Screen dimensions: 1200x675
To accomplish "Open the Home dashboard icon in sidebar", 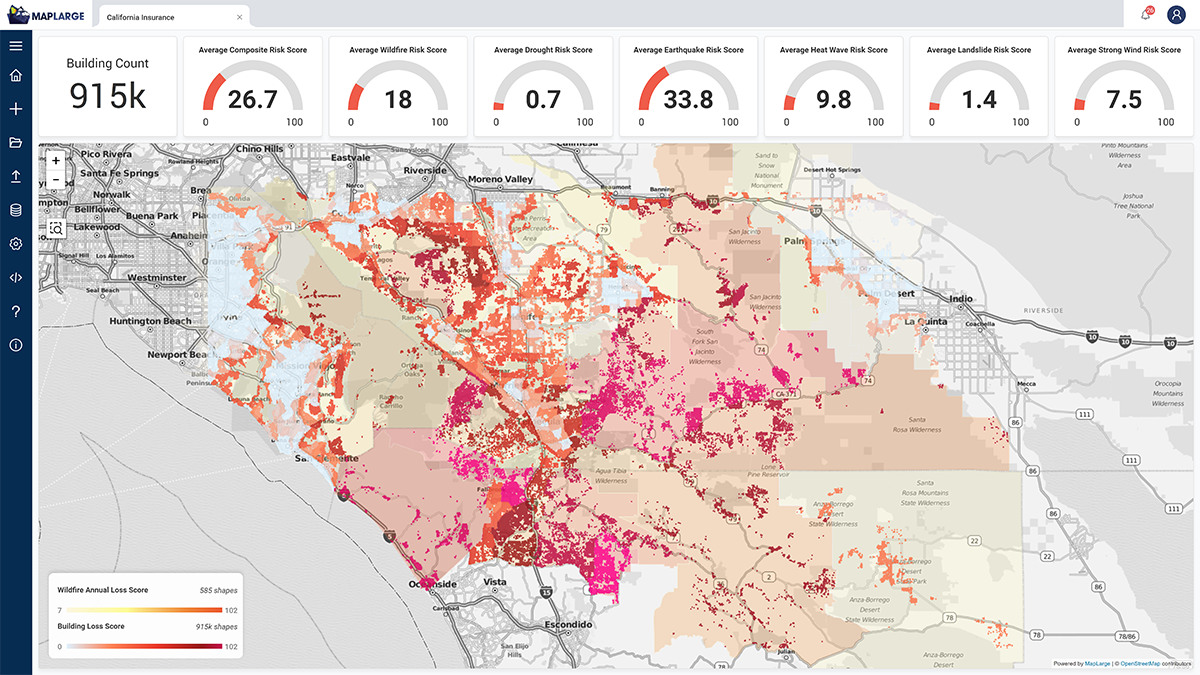I will 15,75.
